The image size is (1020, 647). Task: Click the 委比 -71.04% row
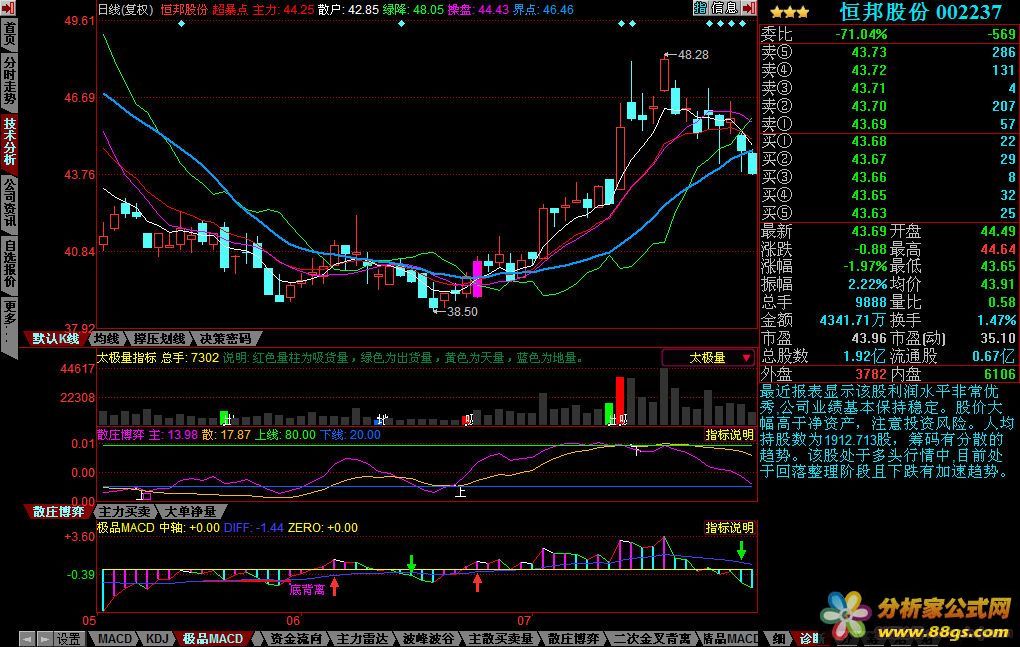tap(889, 34)
